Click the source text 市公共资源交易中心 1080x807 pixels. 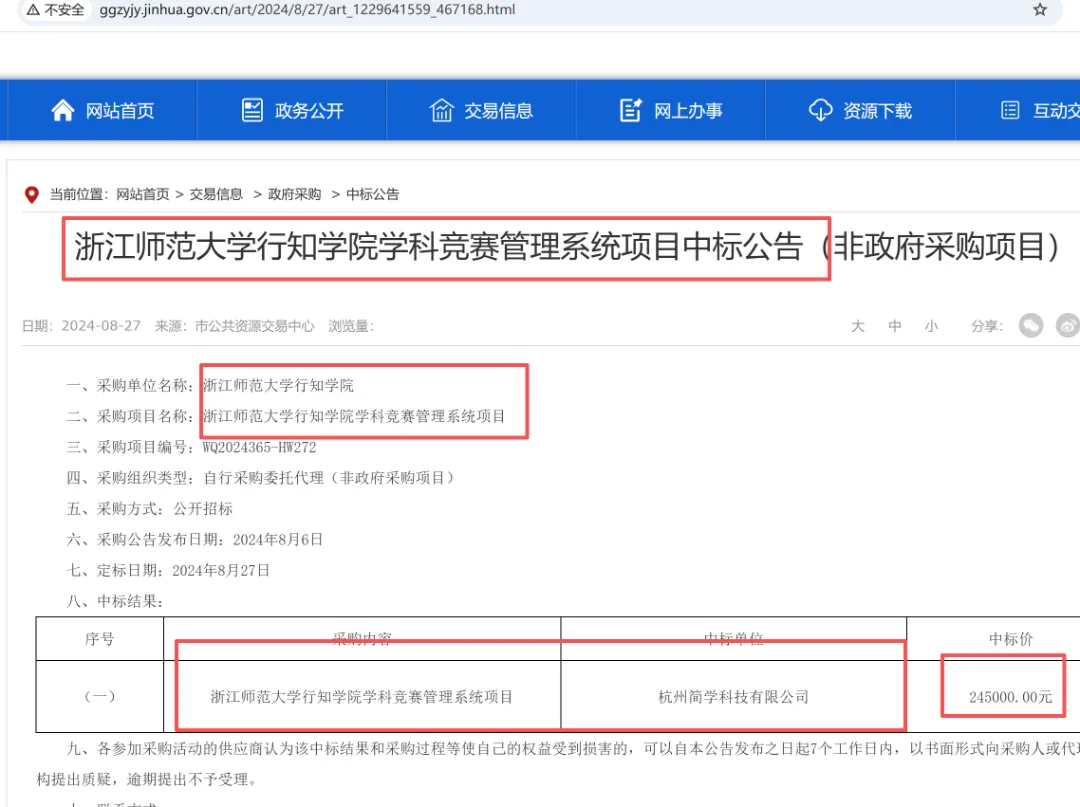click(x=254, y=326)
